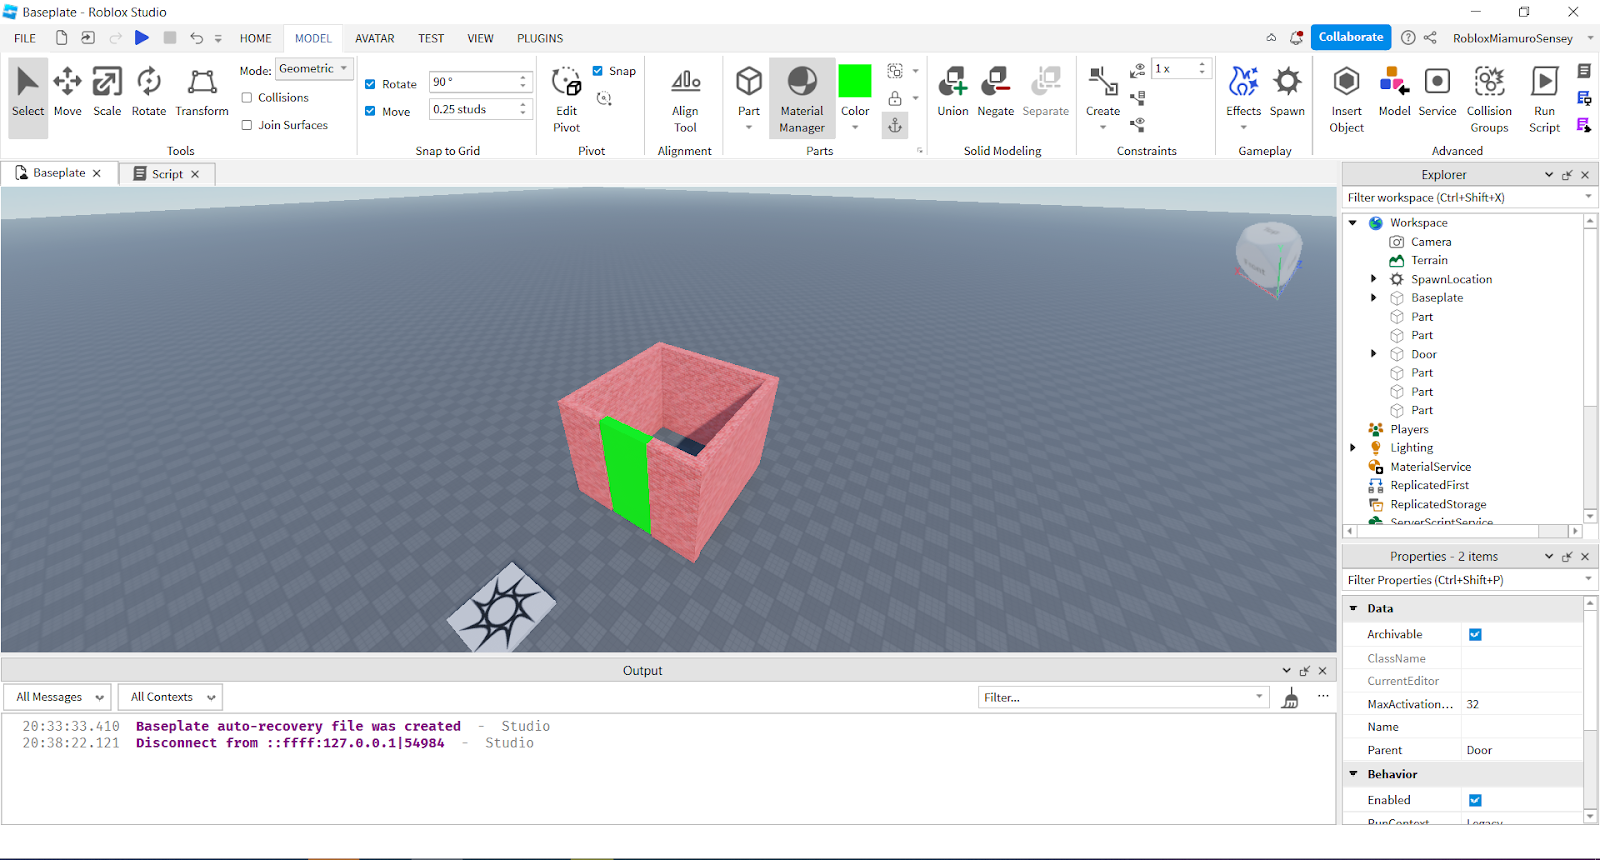The image size is (1600, 860).
Task: Click the Collaborate button
Action: click(x=1351, y=37)
